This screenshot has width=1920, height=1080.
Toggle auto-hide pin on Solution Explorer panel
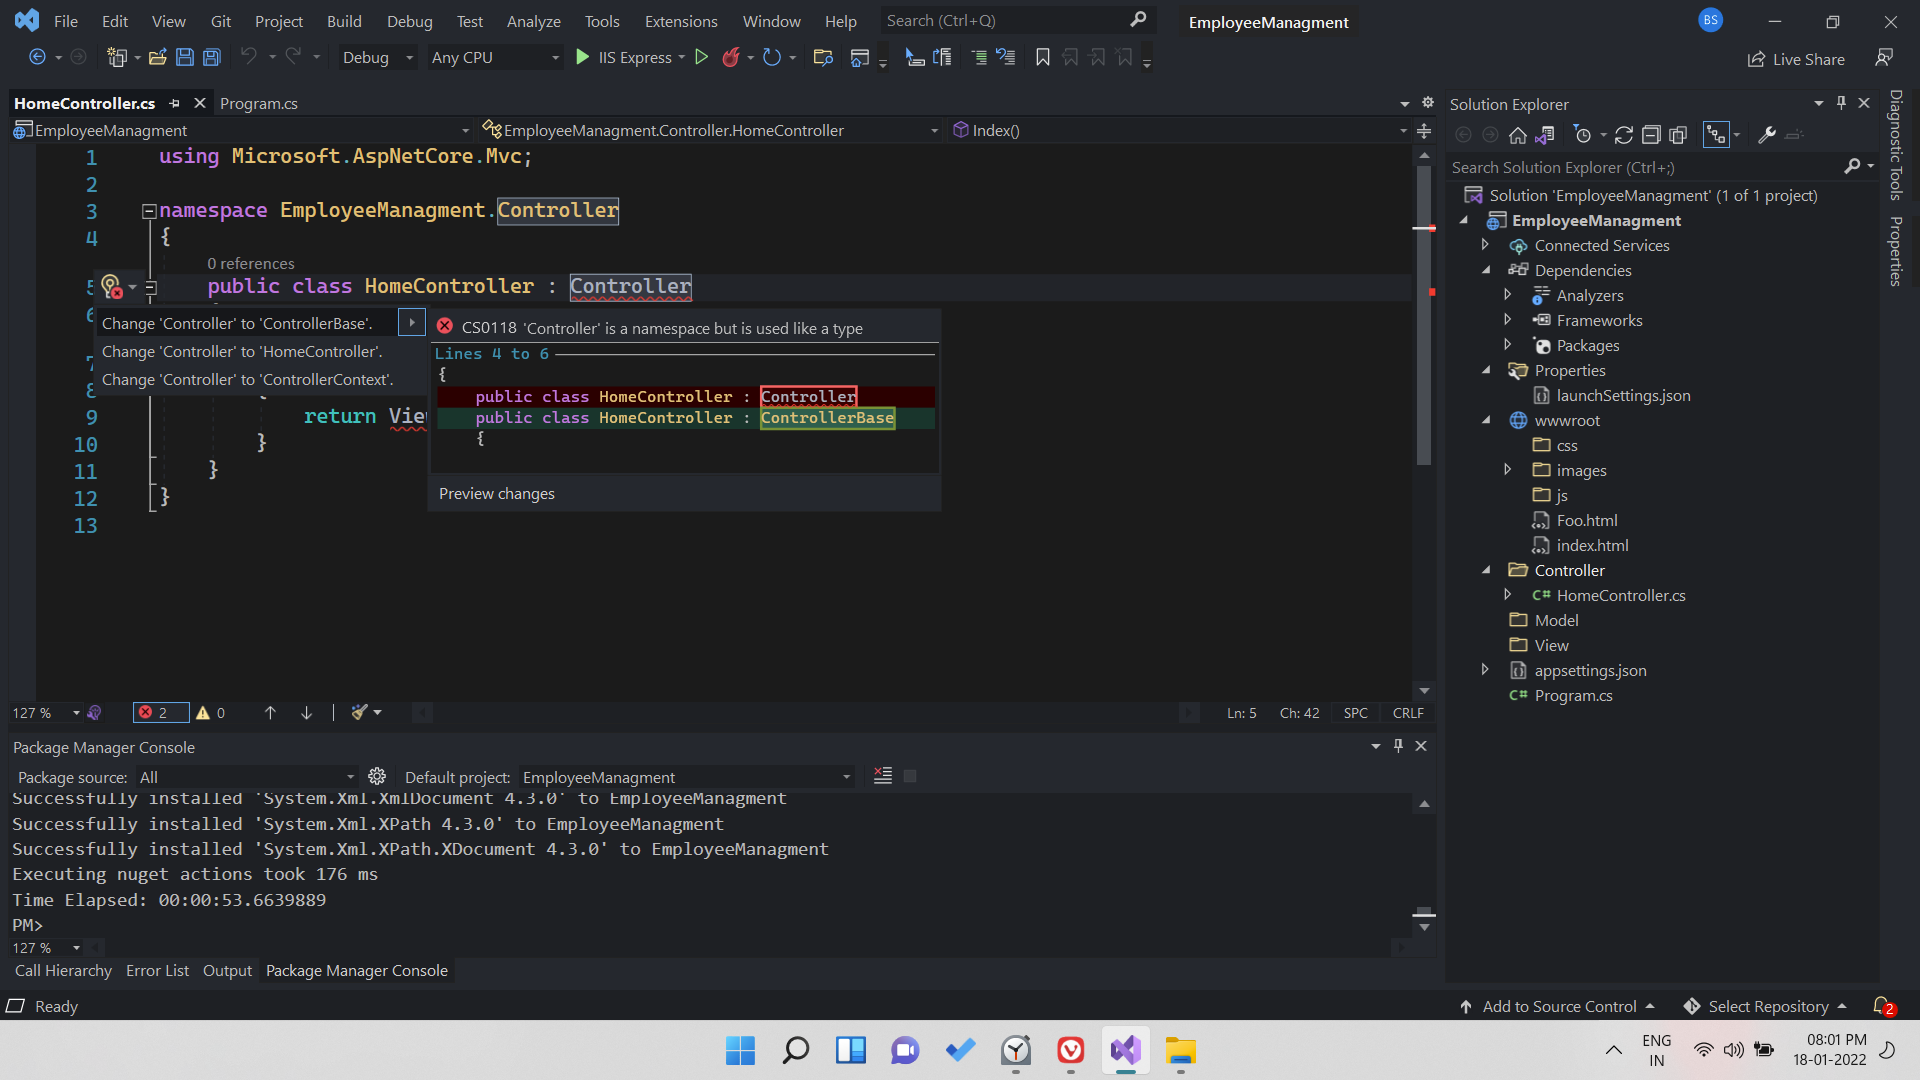point(1841,103)
